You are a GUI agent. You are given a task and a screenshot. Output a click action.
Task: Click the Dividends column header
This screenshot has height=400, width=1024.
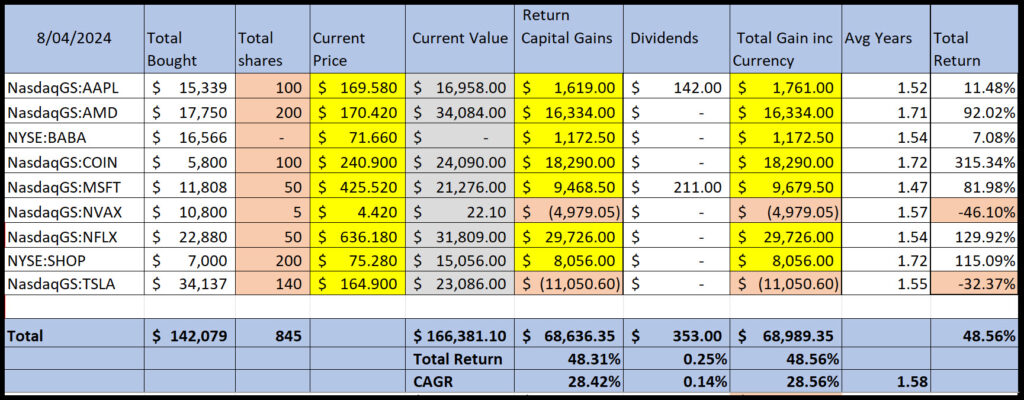click(x=676, y=39)
